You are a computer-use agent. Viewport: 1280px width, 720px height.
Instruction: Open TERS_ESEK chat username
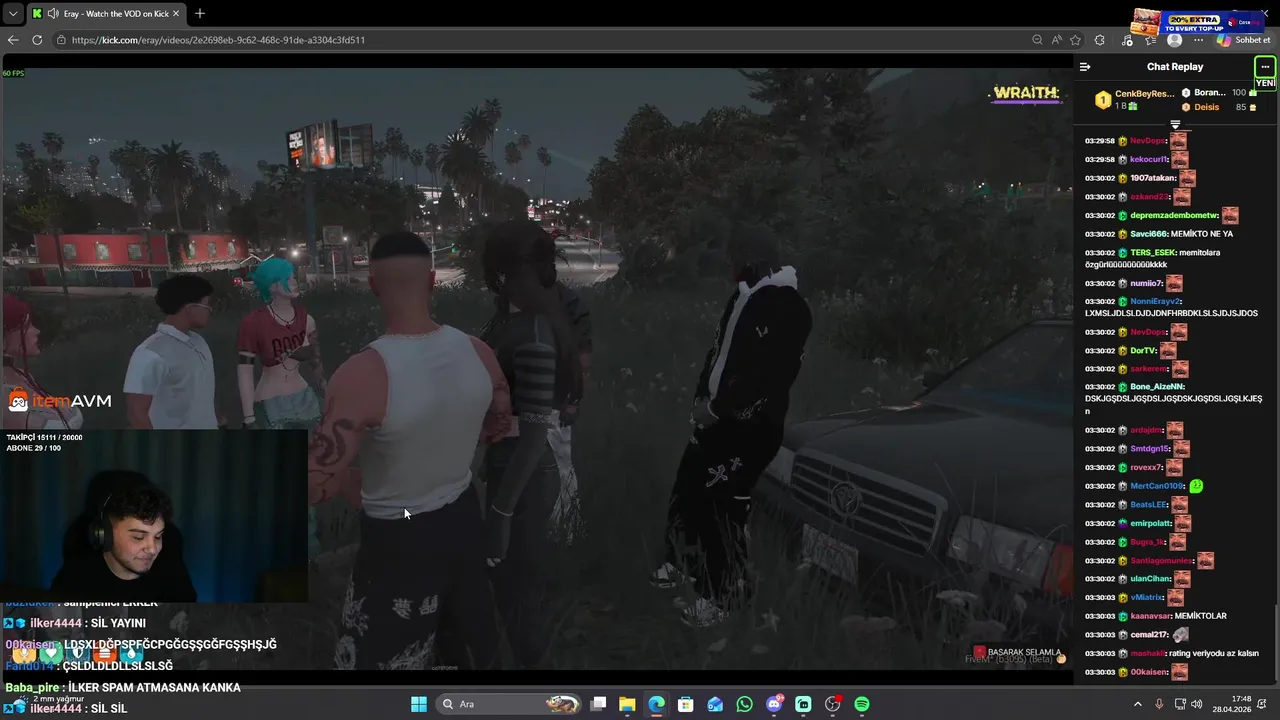(x=1153, y=253)
